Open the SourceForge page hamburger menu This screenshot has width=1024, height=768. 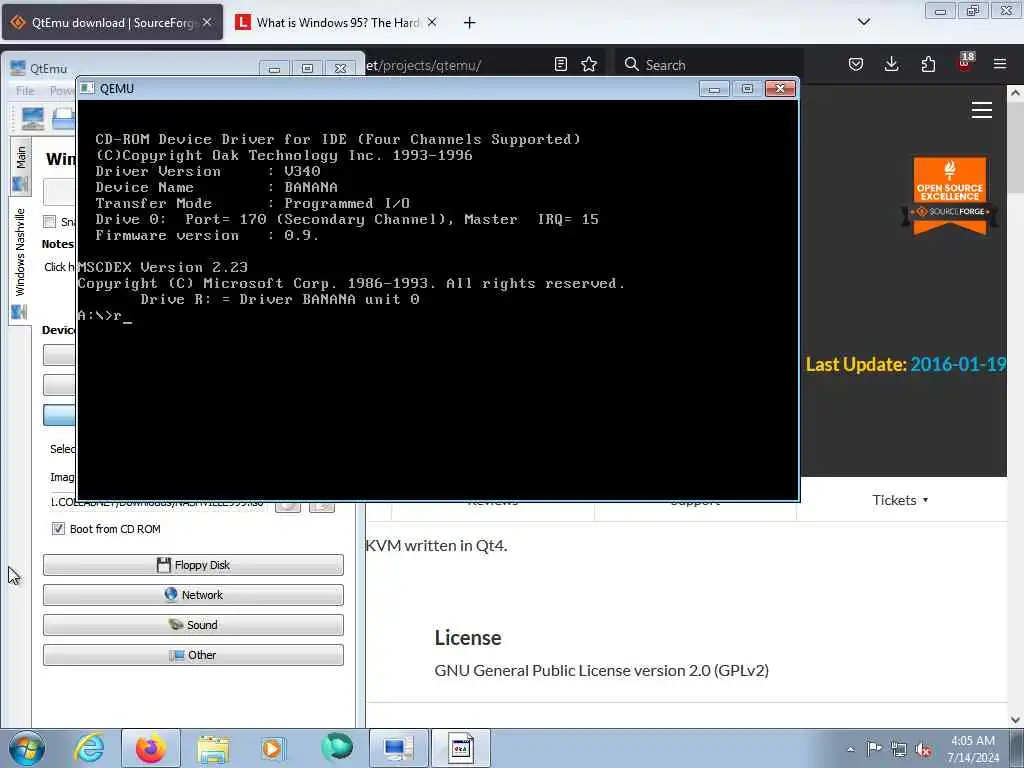click(982, 110)
